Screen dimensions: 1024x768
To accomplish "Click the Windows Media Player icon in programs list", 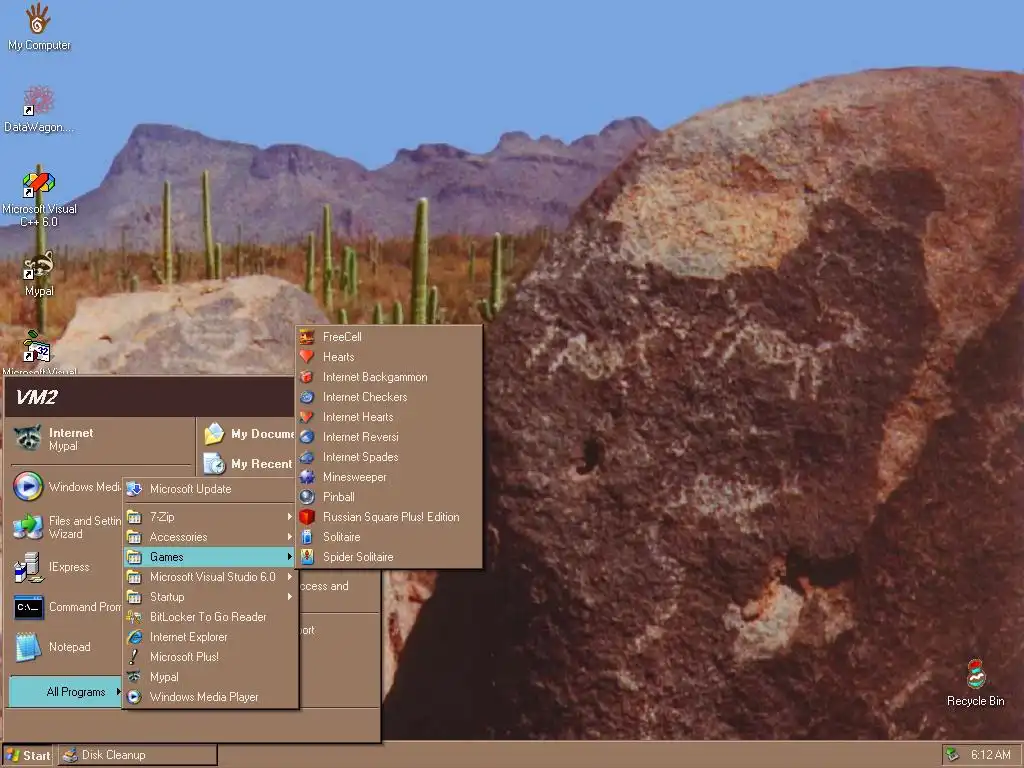I will (x=134, y=697).
